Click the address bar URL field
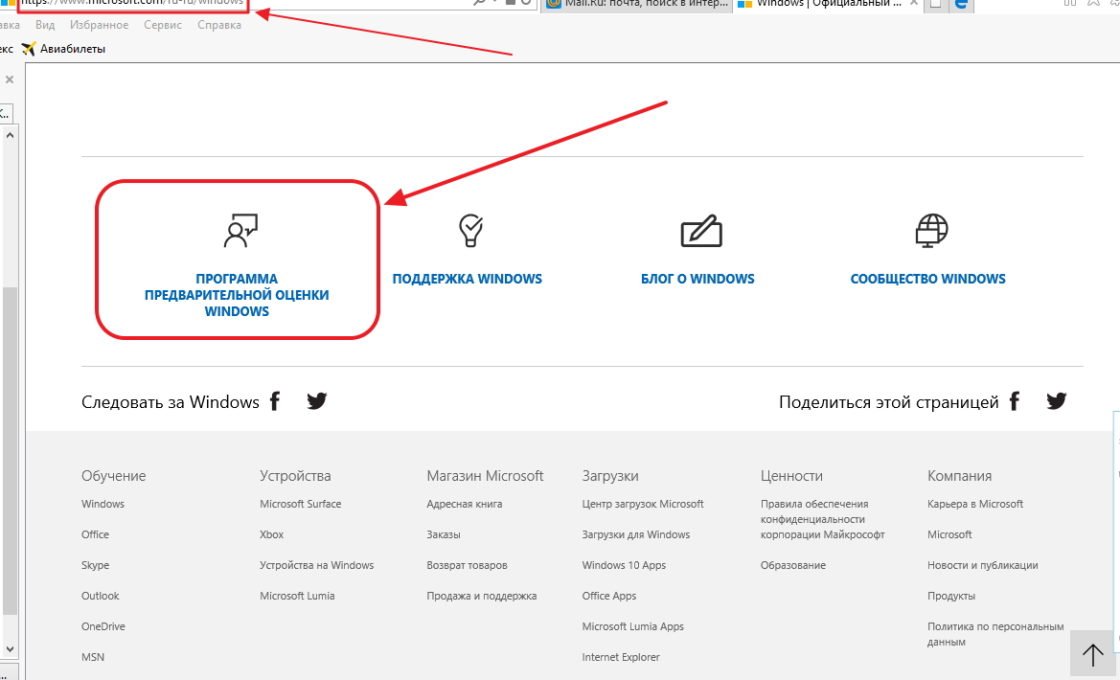The height and width of the screenshot is (680, 1120). click(x=130, y=4)
